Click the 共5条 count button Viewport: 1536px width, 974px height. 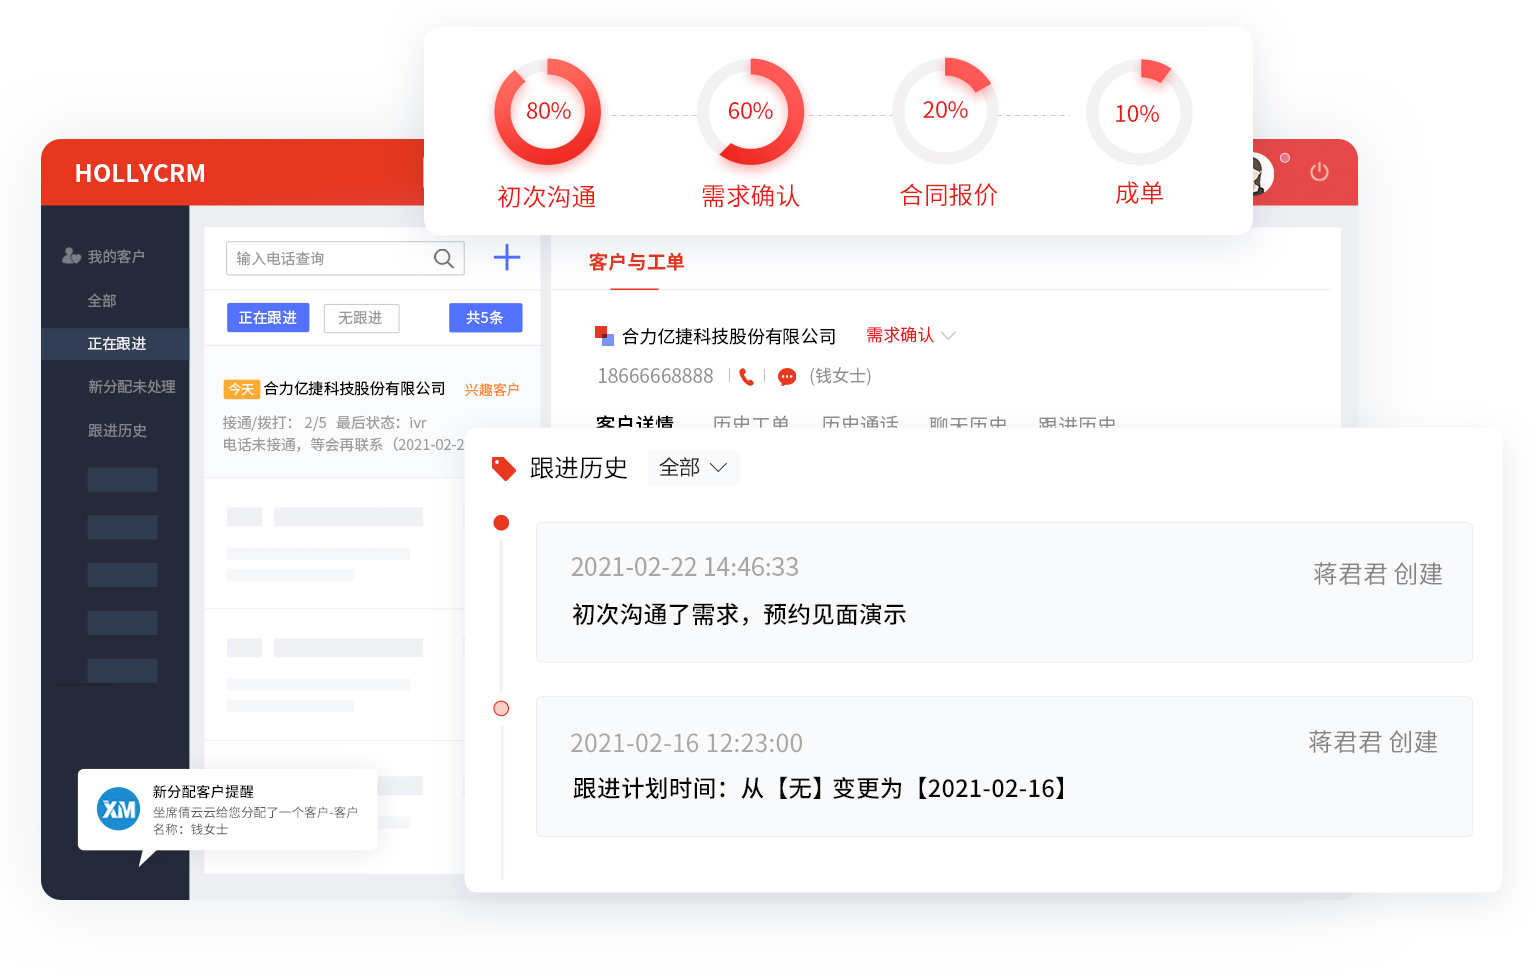(485, 317)
